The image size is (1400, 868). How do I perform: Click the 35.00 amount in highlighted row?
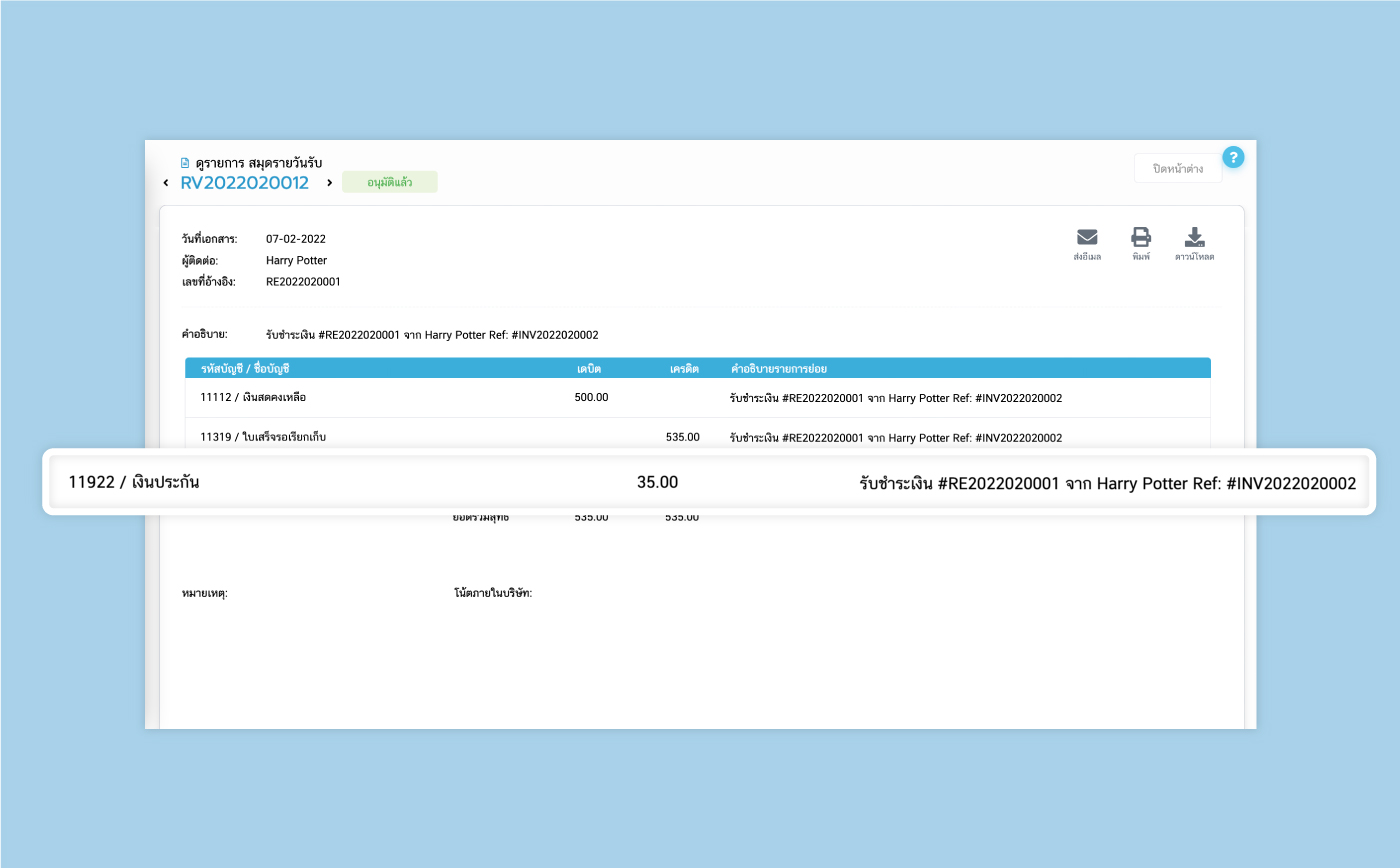pos(657,482)
